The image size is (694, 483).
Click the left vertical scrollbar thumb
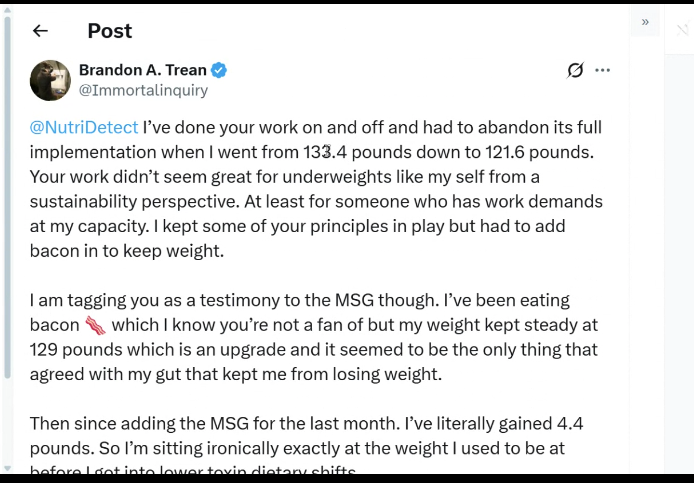(x=8, y=200)
